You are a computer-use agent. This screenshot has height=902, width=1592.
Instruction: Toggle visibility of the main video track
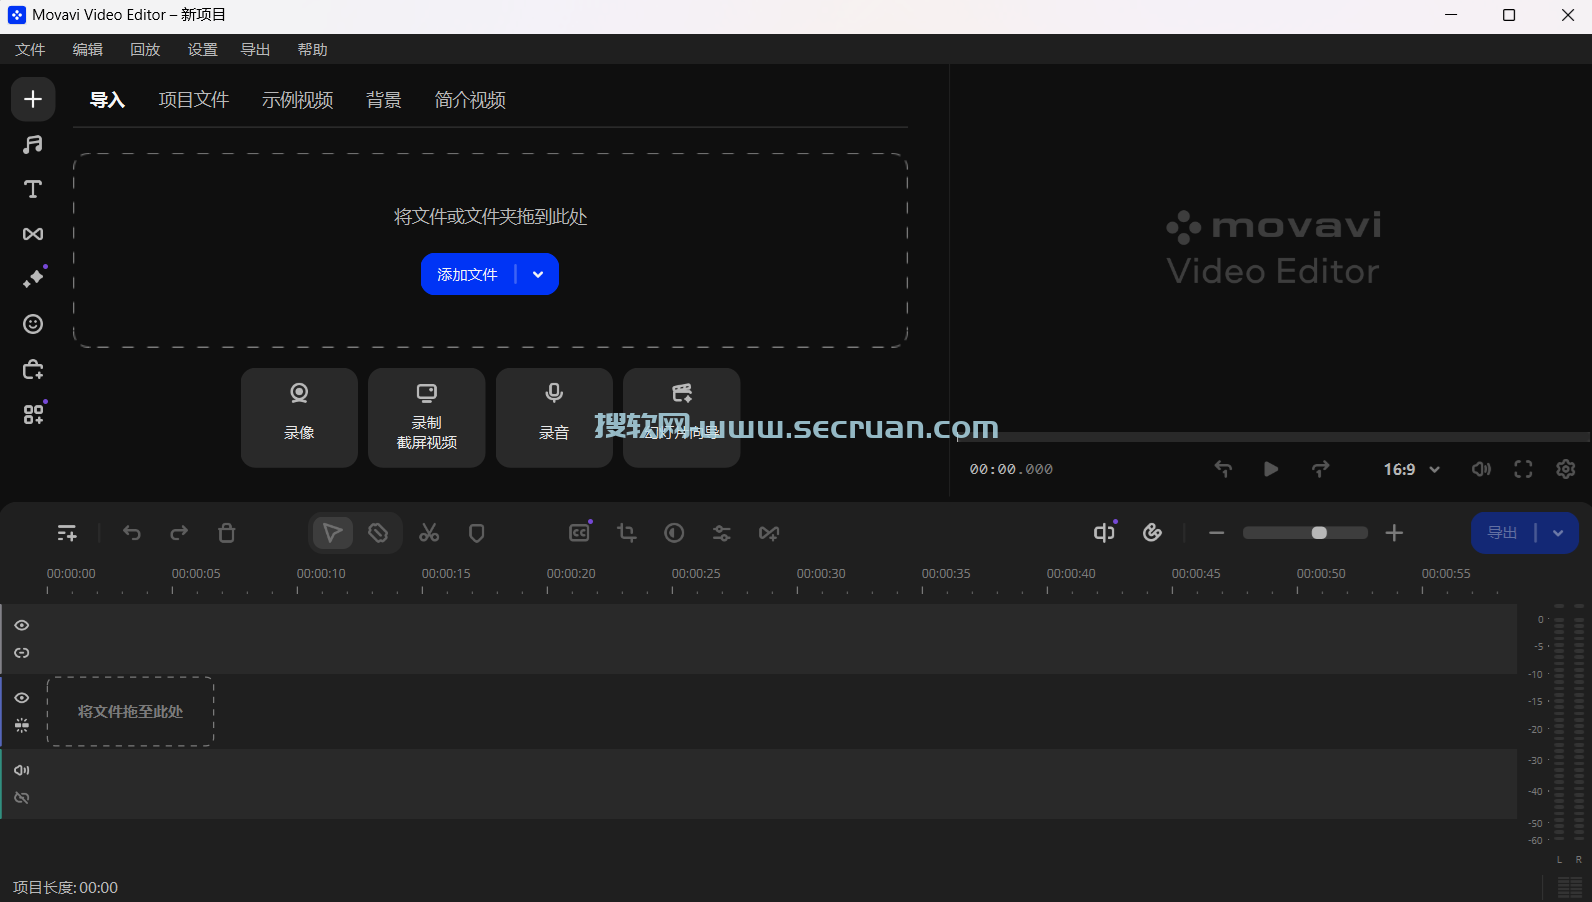(x=22, y=698)
